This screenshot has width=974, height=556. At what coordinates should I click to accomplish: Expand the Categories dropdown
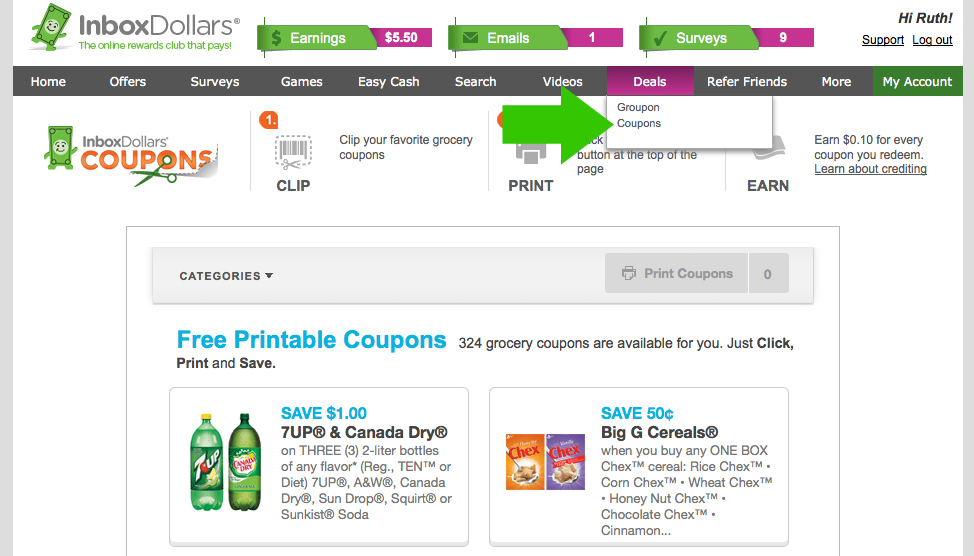[226, 276]
